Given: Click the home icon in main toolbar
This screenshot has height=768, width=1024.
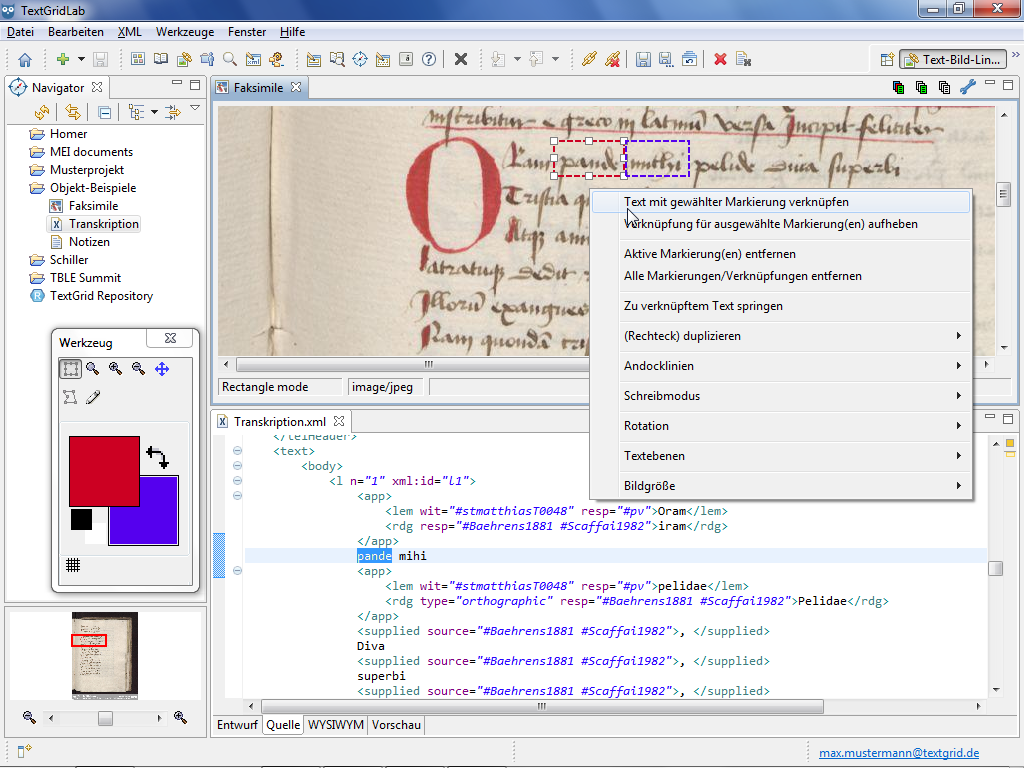Looking at the screenshot, I should point(25,59).
